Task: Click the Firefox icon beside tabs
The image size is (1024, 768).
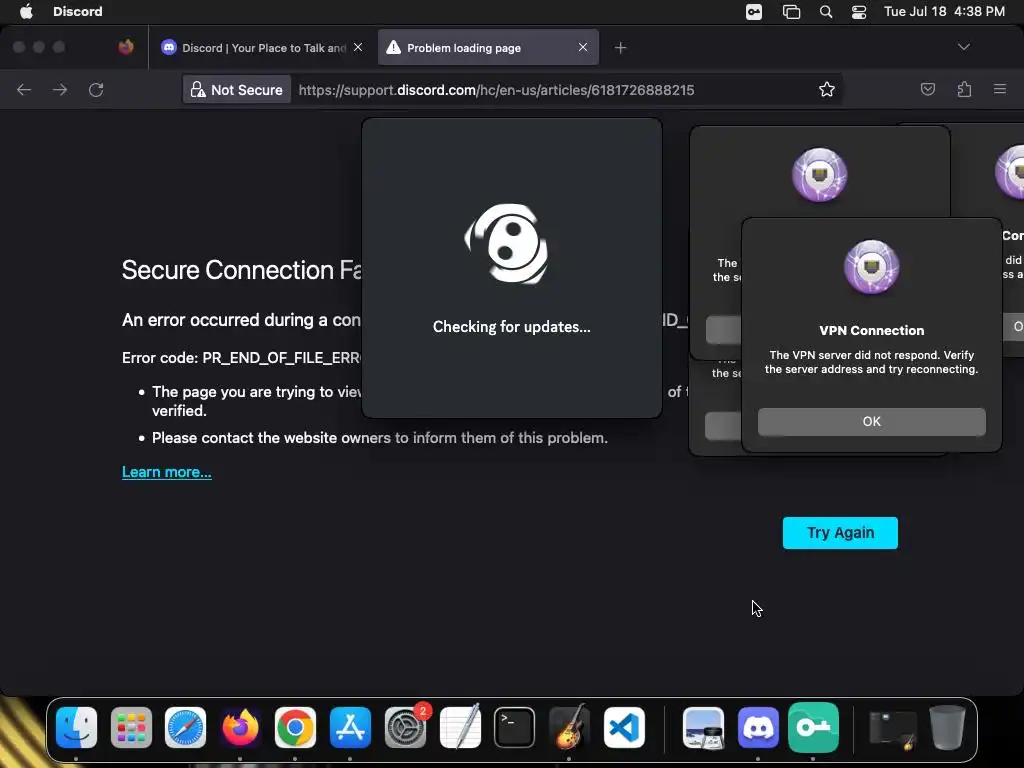Action: (x=126, y=47)
